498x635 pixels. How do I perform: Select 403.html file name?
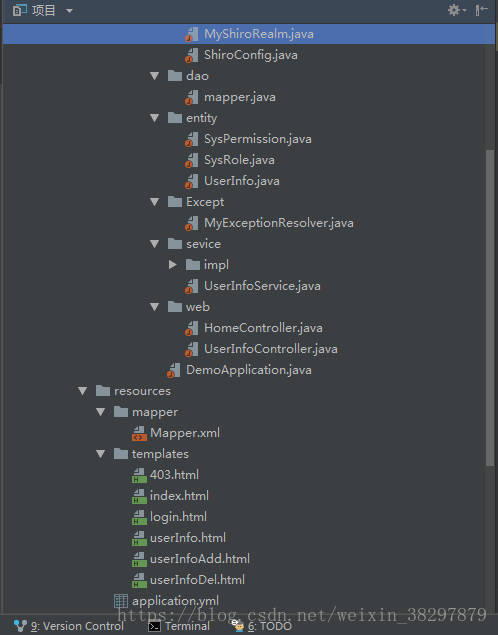coord(175,475)
